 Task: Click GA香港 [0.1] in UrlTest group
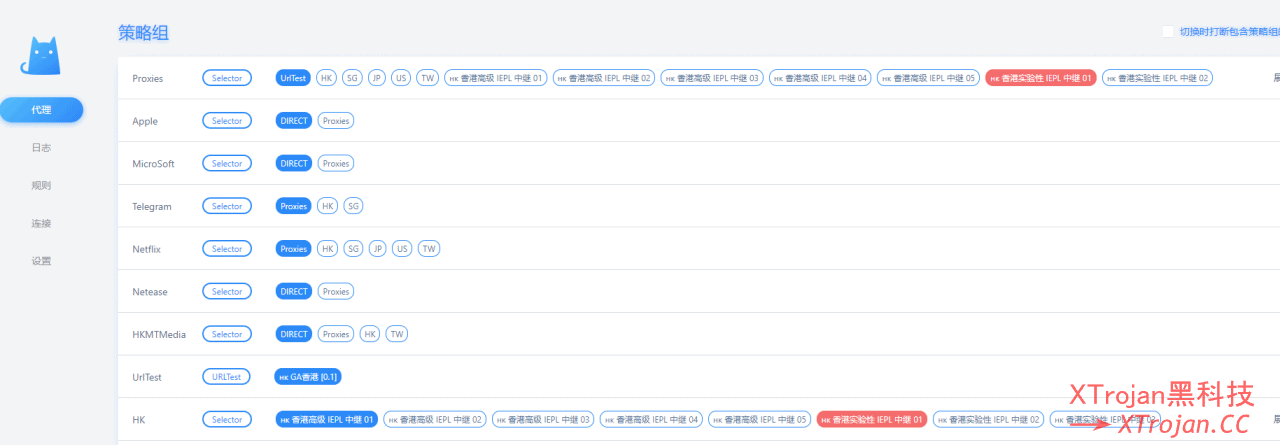[308, 377]
